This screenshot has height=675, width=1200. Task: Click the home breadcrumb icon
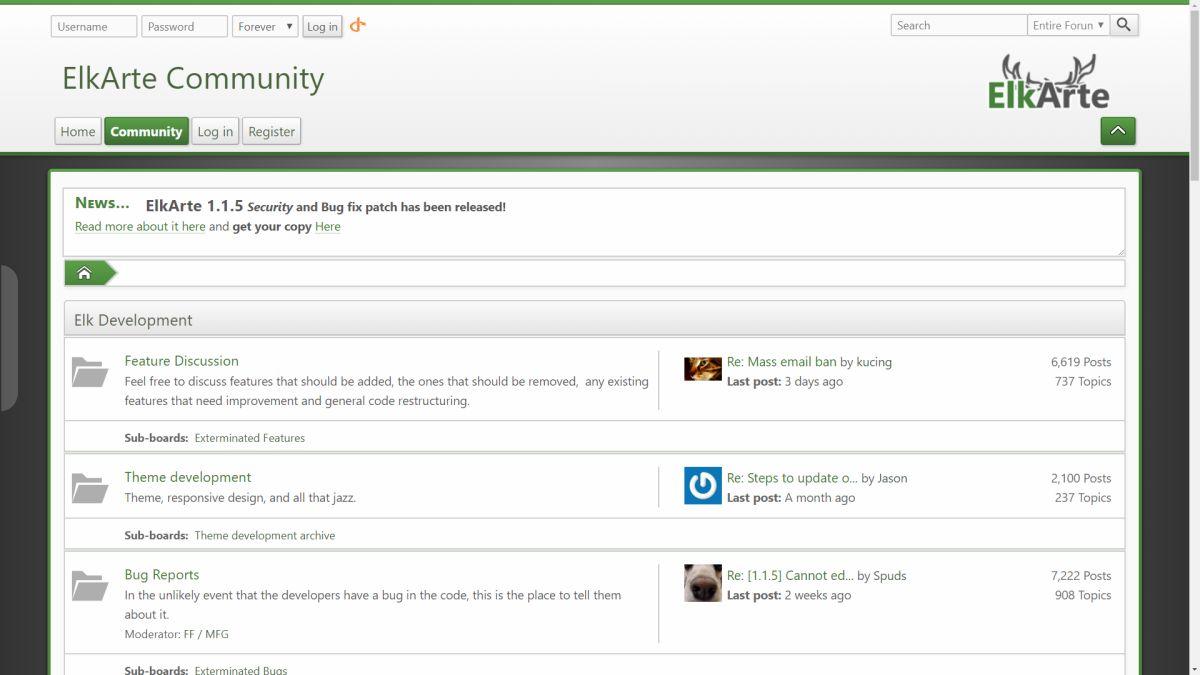tap(85, 273)
